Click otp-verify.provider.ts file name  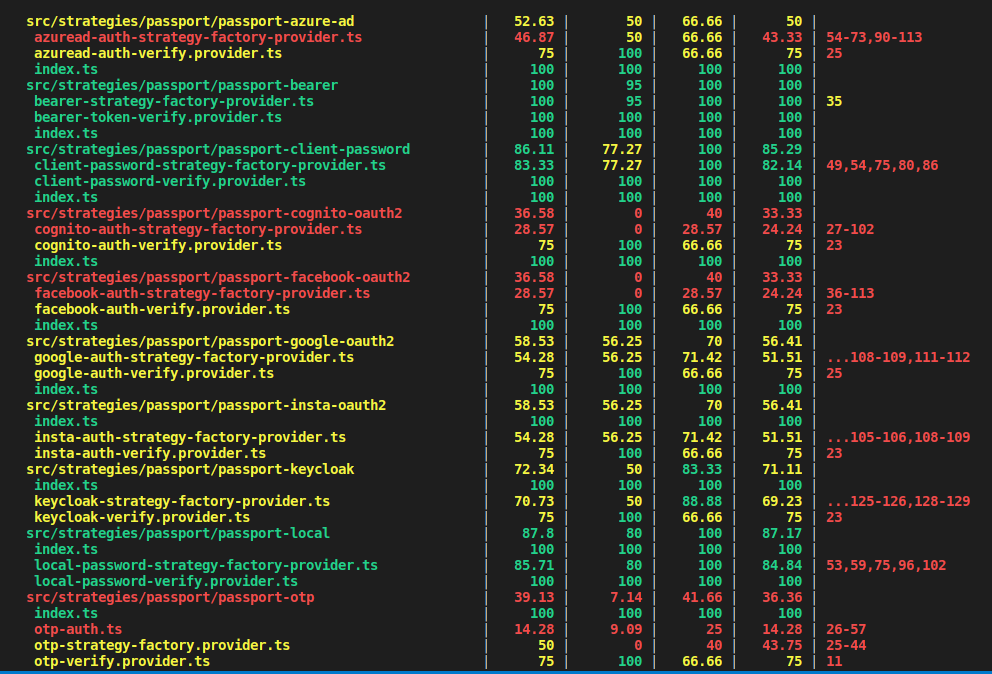pos(122,661)
